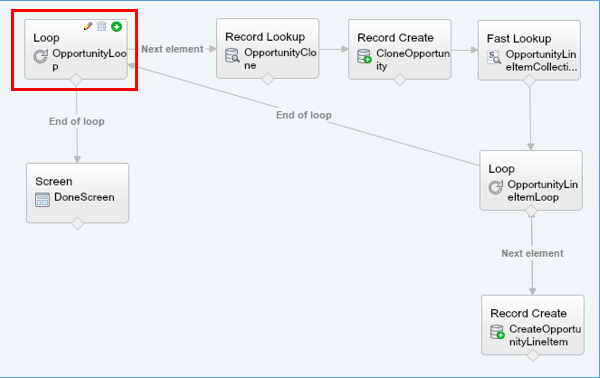Click the End of loop label above DoneScreen
The width and height of the screenshot is (600, 378).
(77, 121)
